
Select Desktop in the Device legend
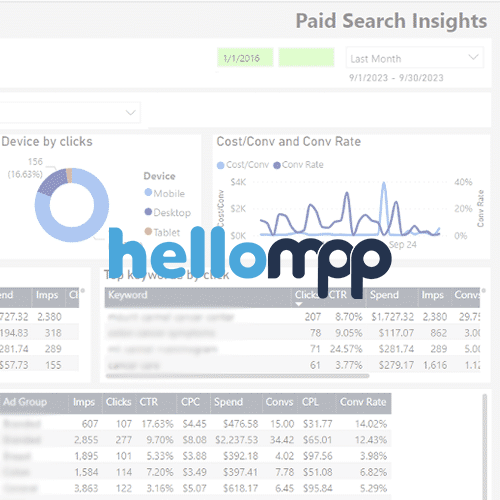click(x=168, y=212)
